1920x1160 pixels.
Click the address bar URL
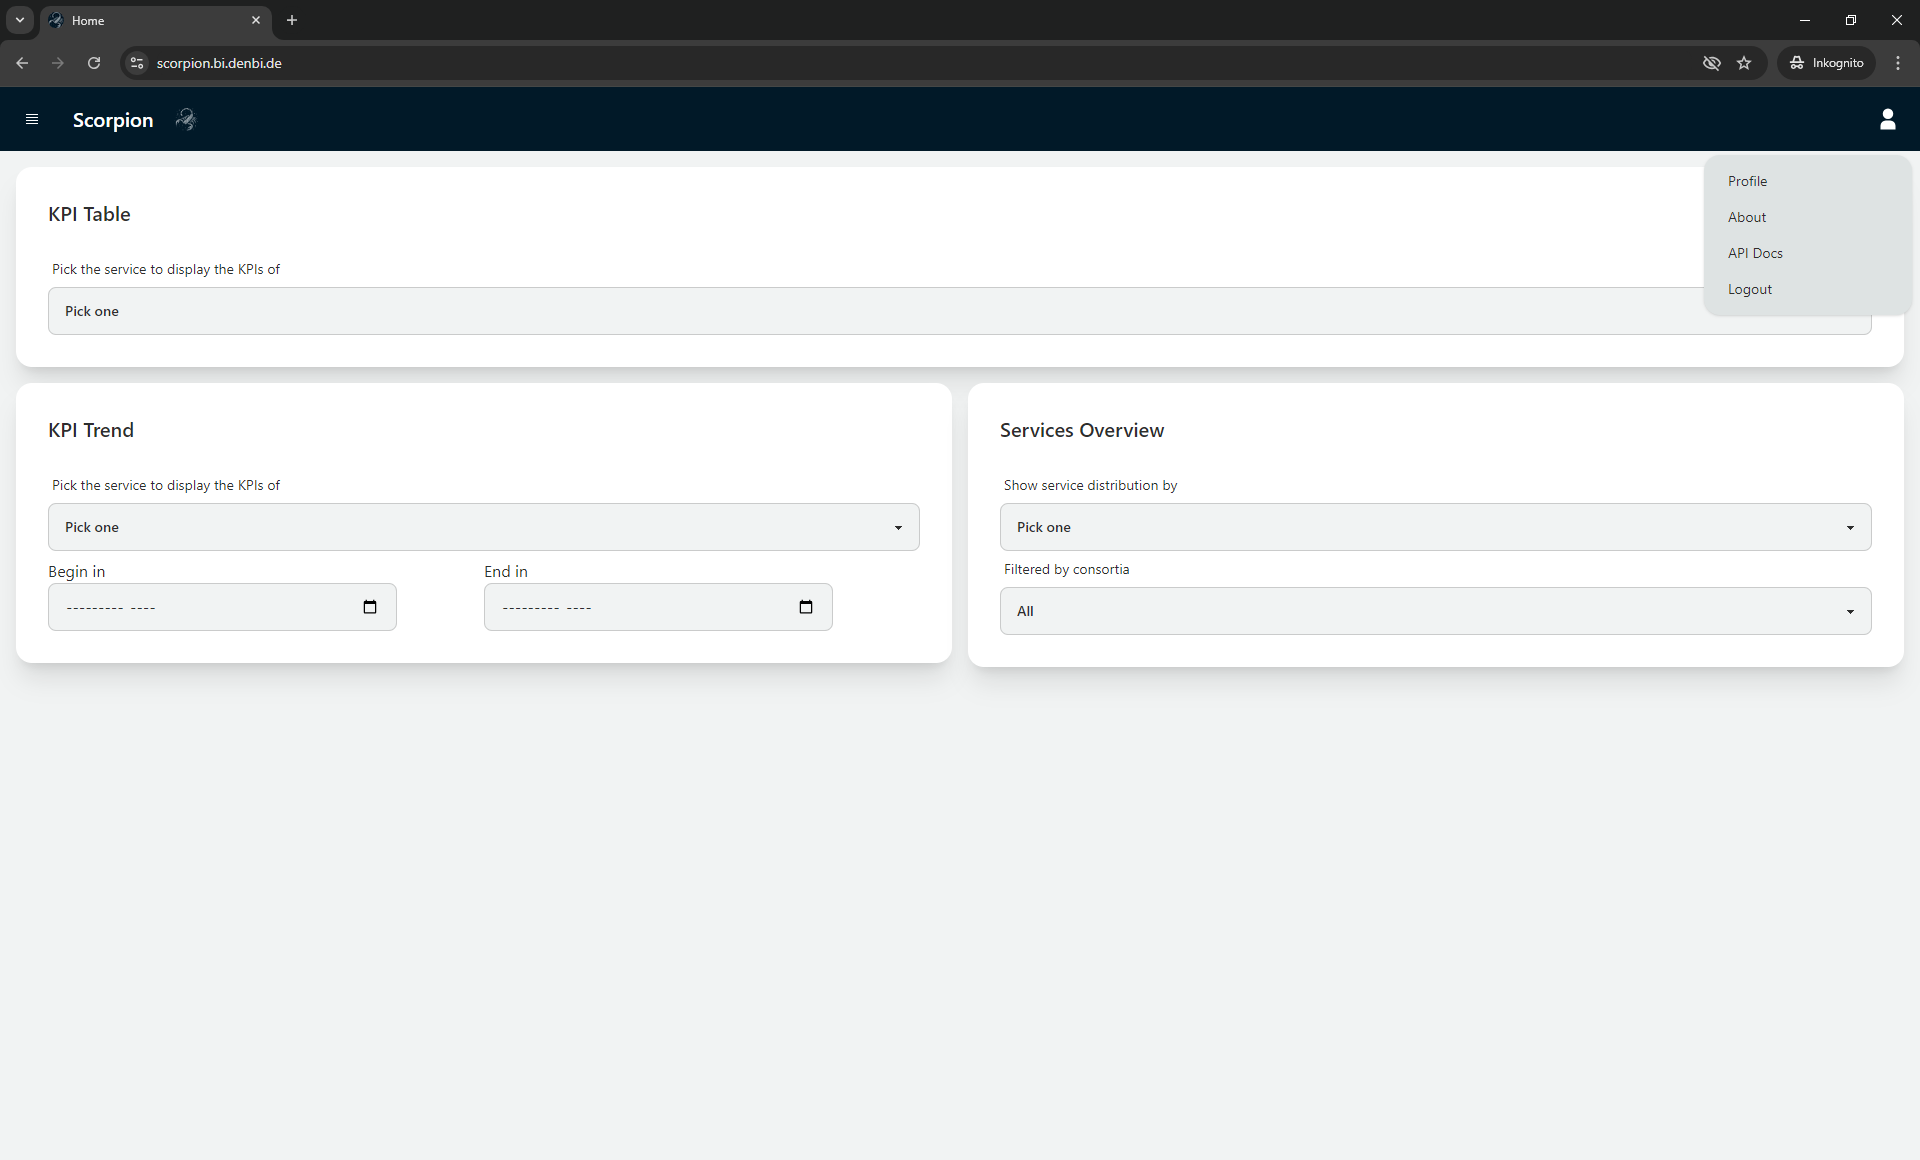coord(219,63)
